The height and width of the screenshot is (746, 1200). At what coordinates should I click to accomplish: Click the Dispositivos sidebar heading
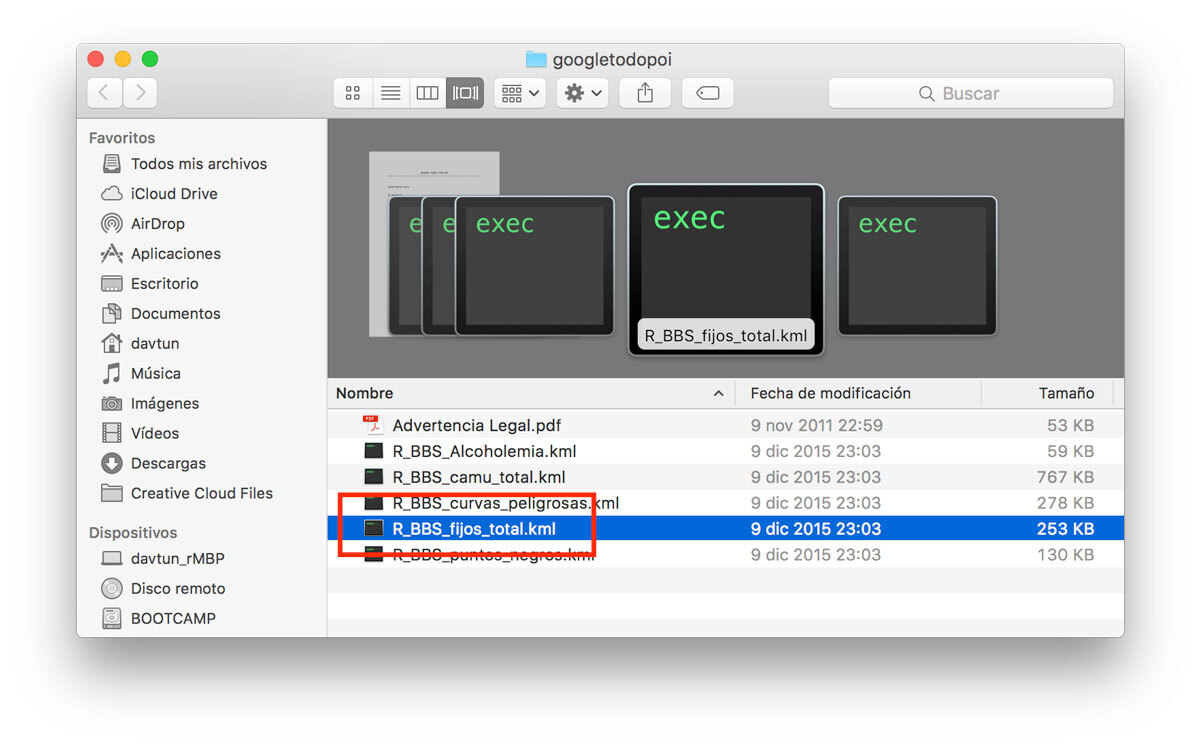click(x=133, y=533)
